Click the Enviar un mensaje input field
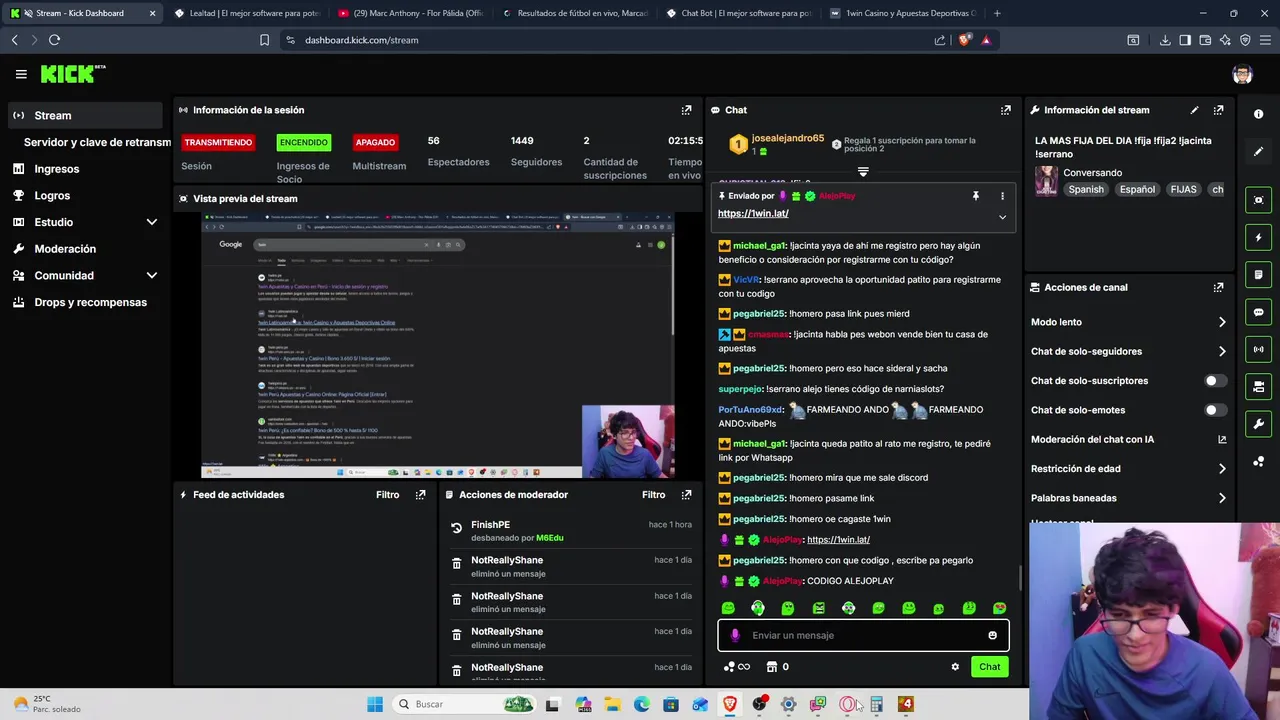The width and height of the screenshot is (1280, 720). pyautogui.click(x=863, y=635)
